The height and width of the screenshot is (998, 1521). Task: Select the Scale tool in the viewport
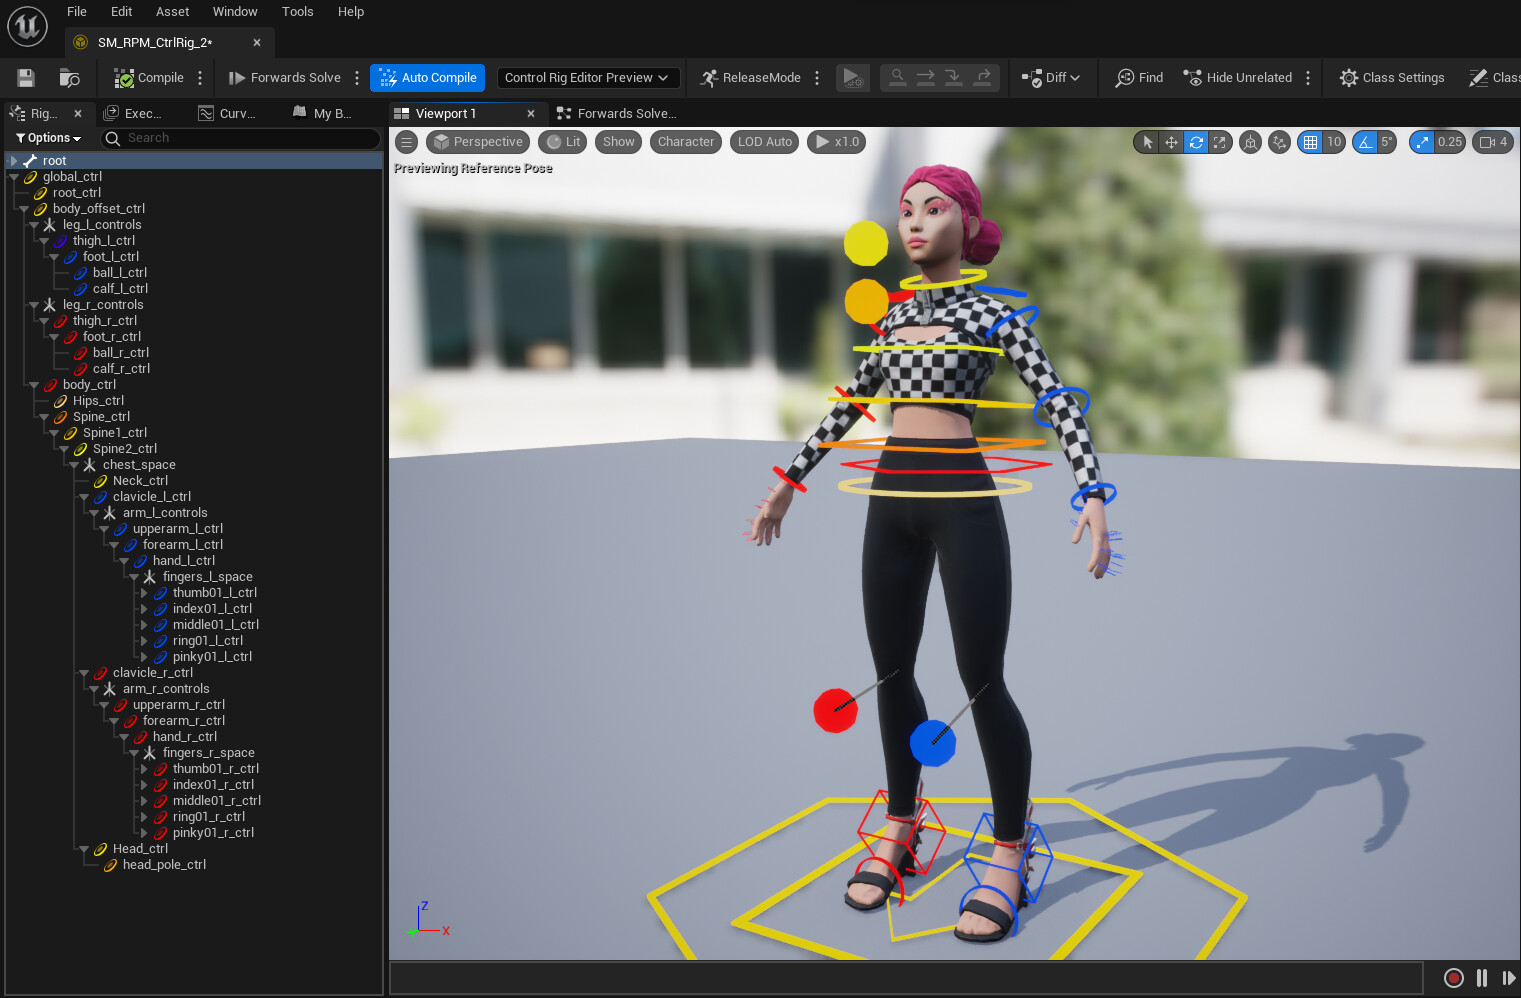[x=1220, y=142]
